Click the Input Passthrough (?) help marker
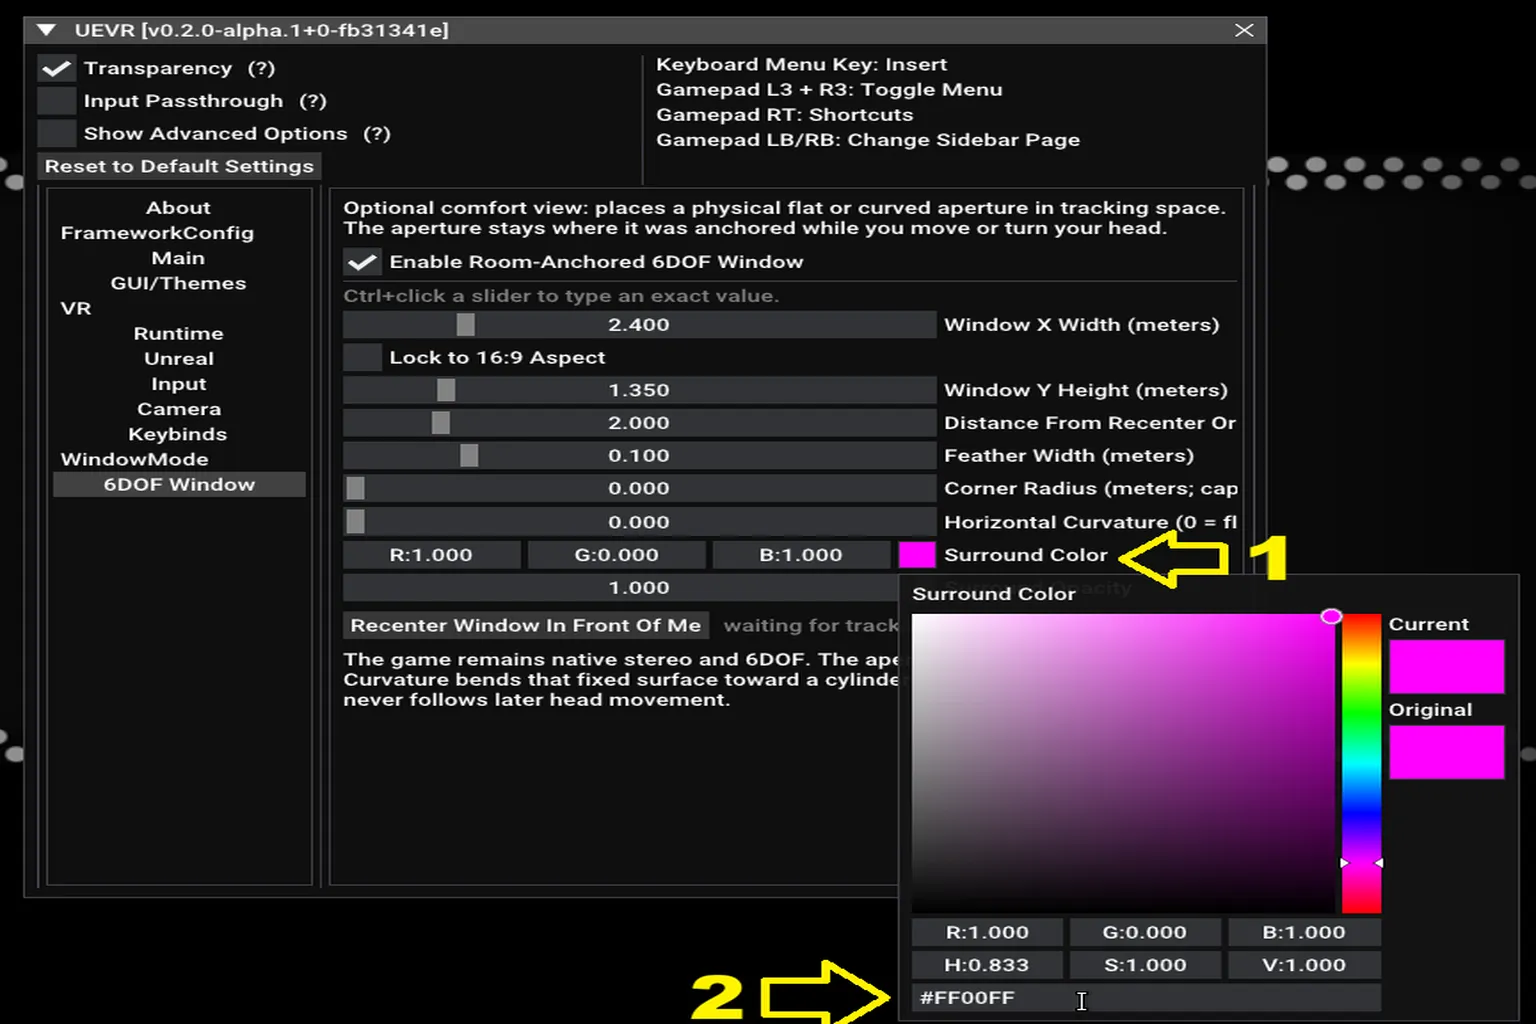1536x1024 pixels. point(313,101)
